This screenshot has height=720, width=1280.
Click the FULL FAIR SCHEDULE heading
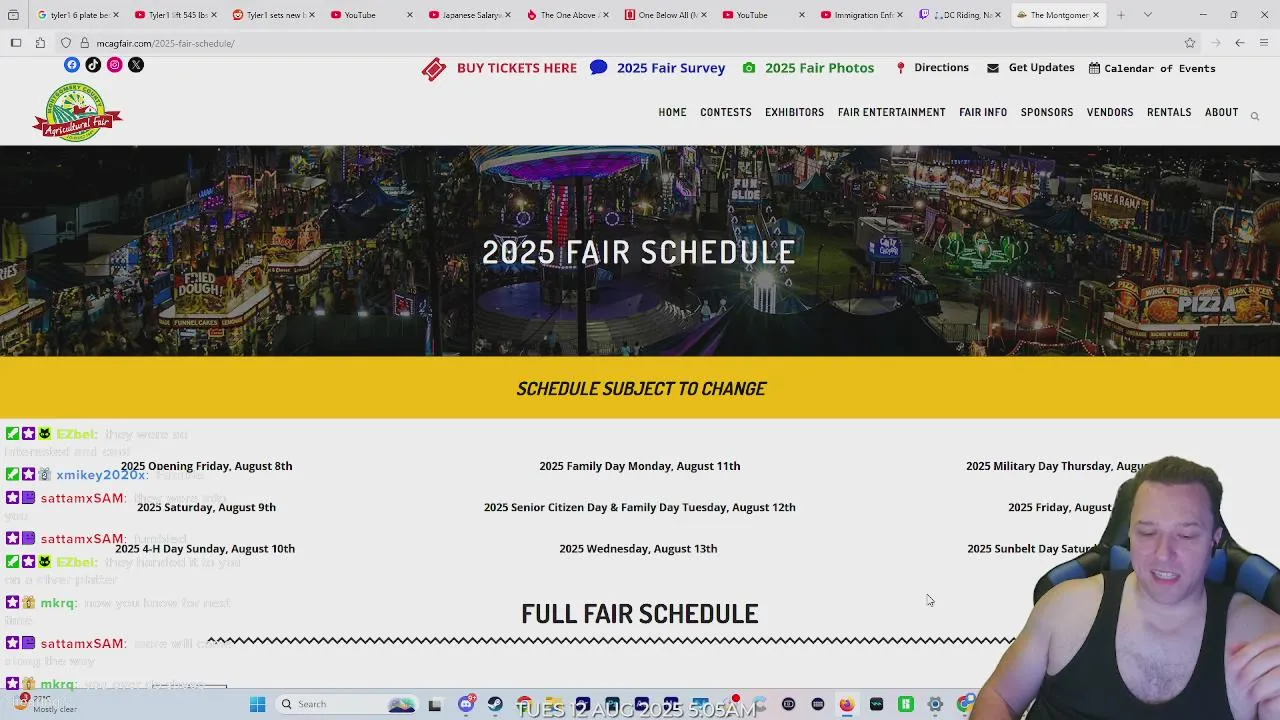[x=640, y=613]
